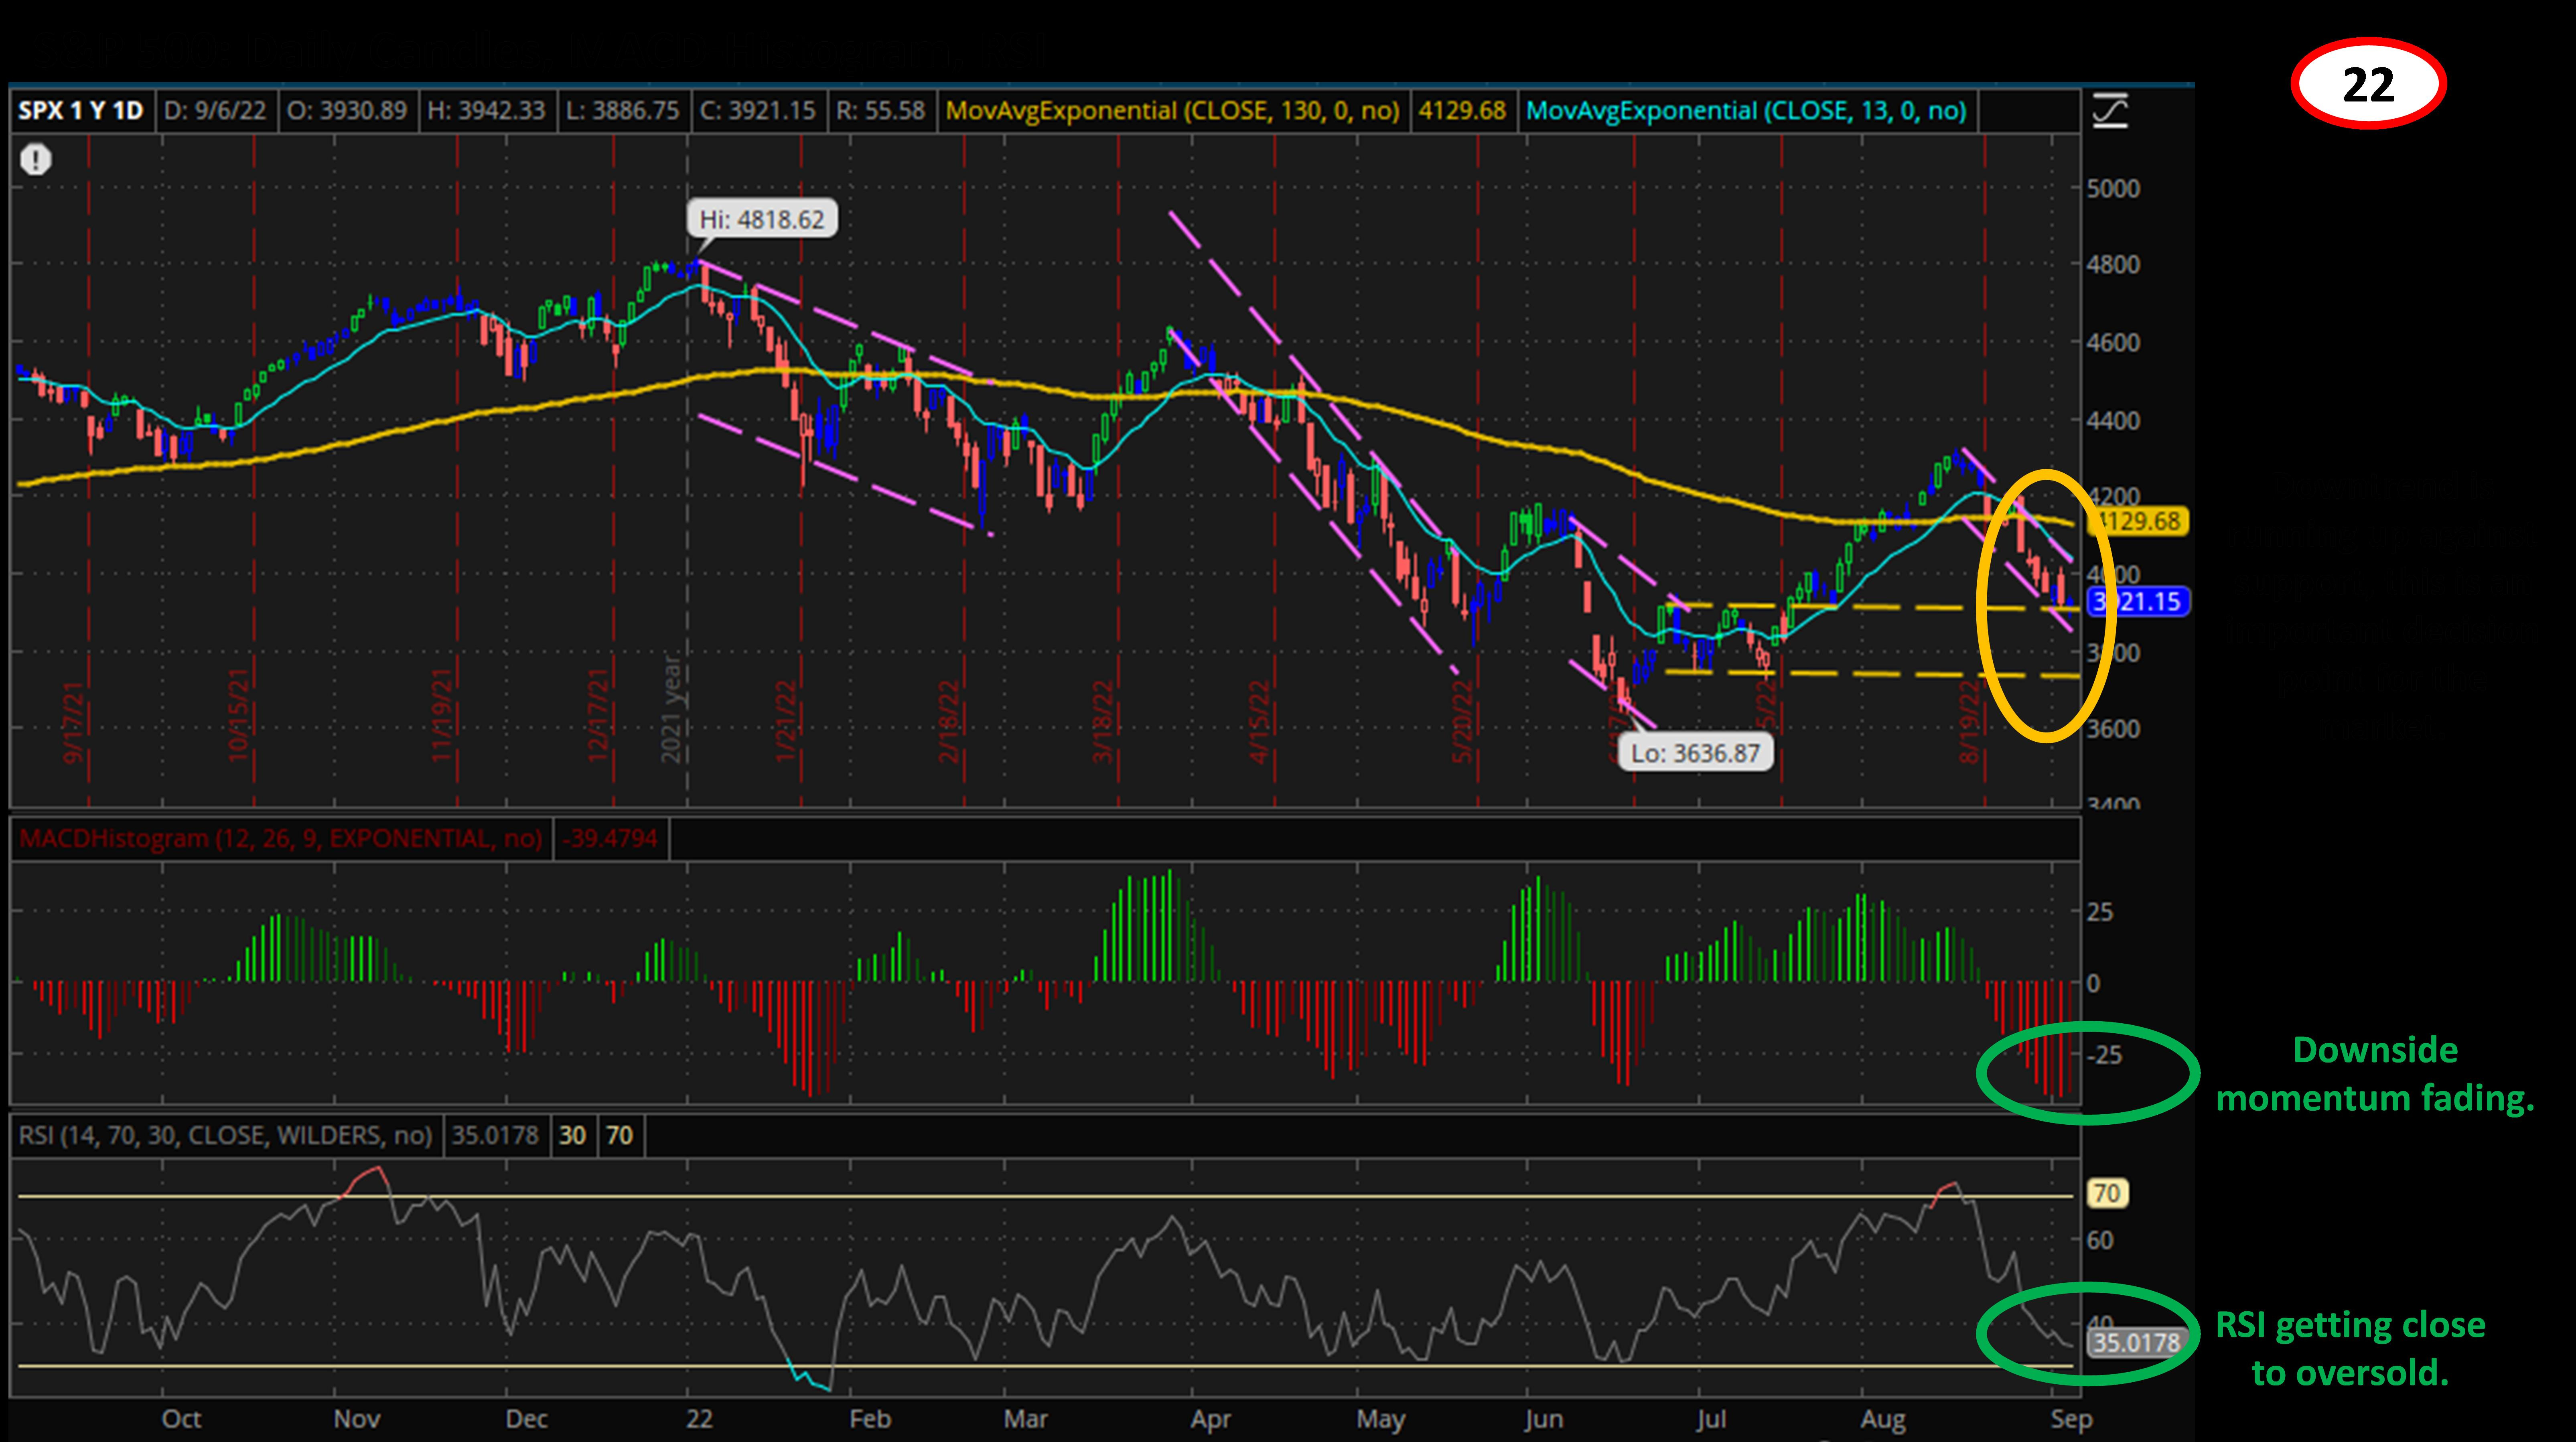Click the Mar label on time axis
The height and width of the screenshot is (1442, 2576).
coord(1026,1419)
